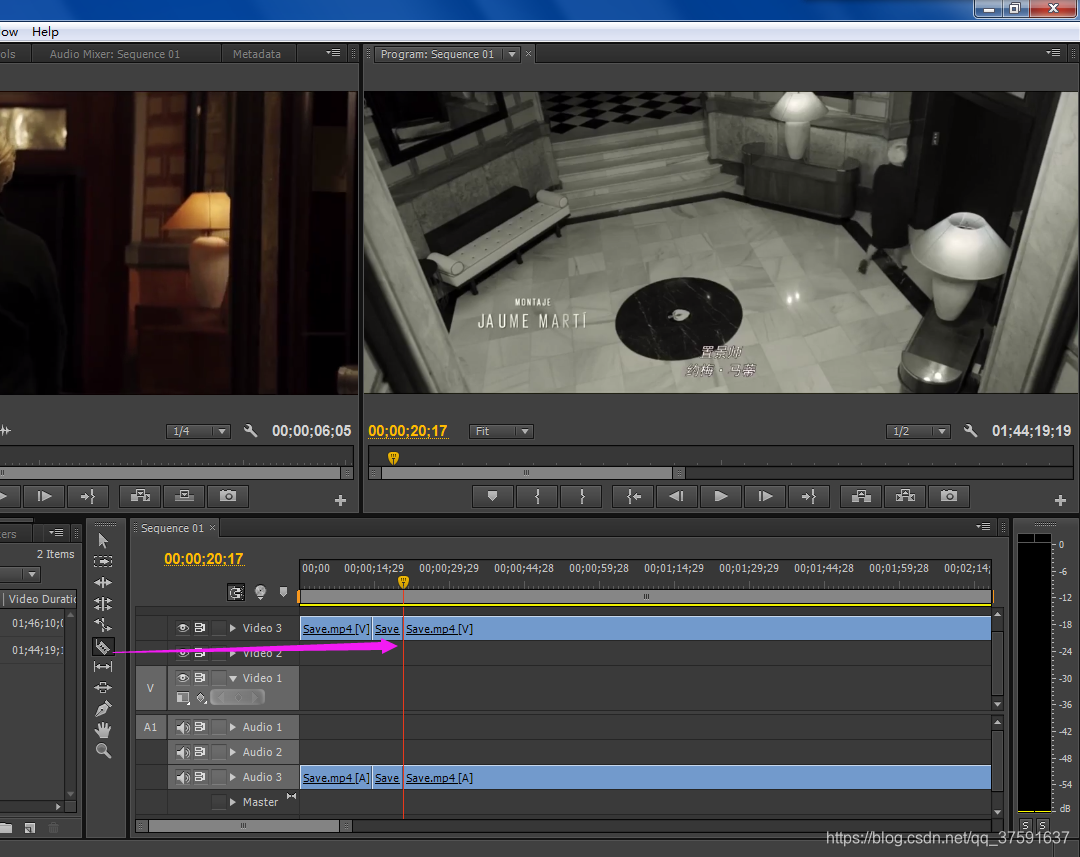Toggle sync lock for Video 3
This screenshot has width=1080, height=857.
point(200,628)
